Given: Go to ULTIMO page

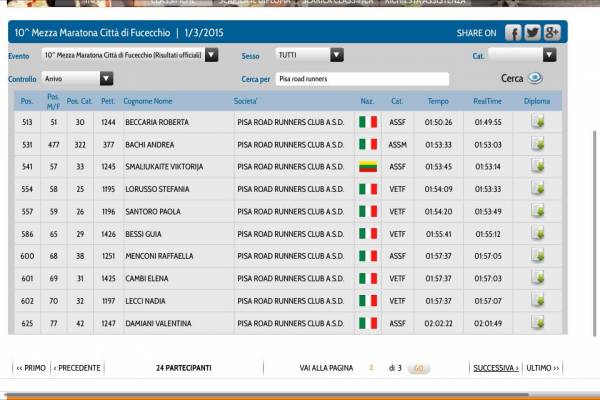Looking at the screenshot, I should tap(543, 368).
